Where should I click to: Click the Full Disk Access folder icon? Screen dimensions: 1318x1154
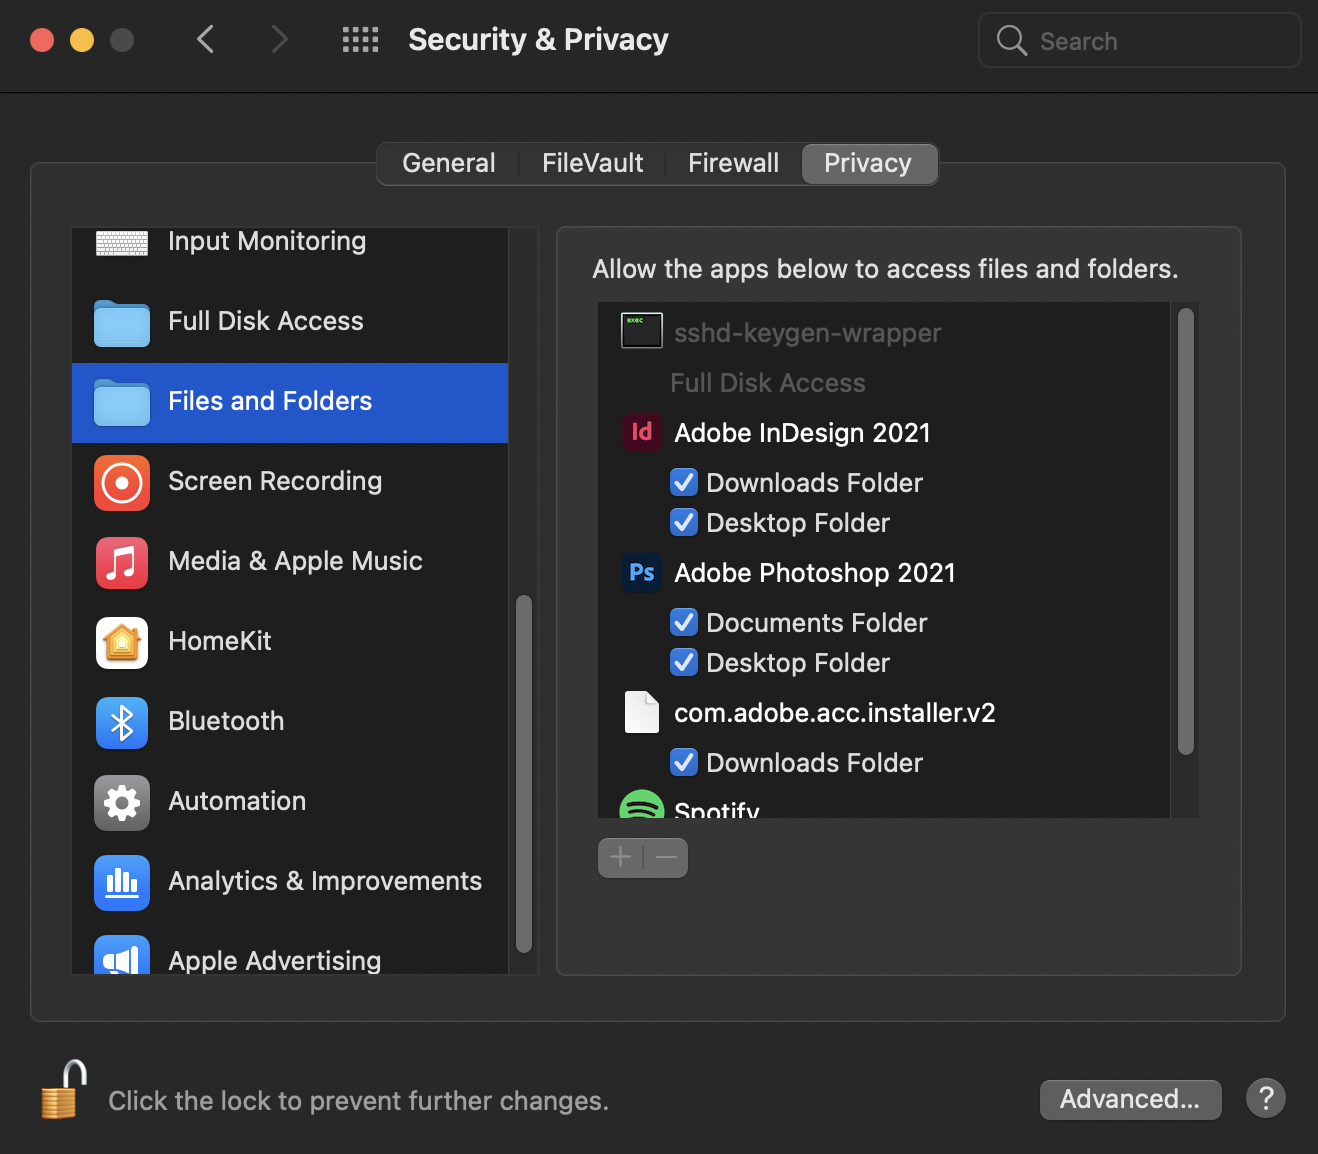click(122, 323)
